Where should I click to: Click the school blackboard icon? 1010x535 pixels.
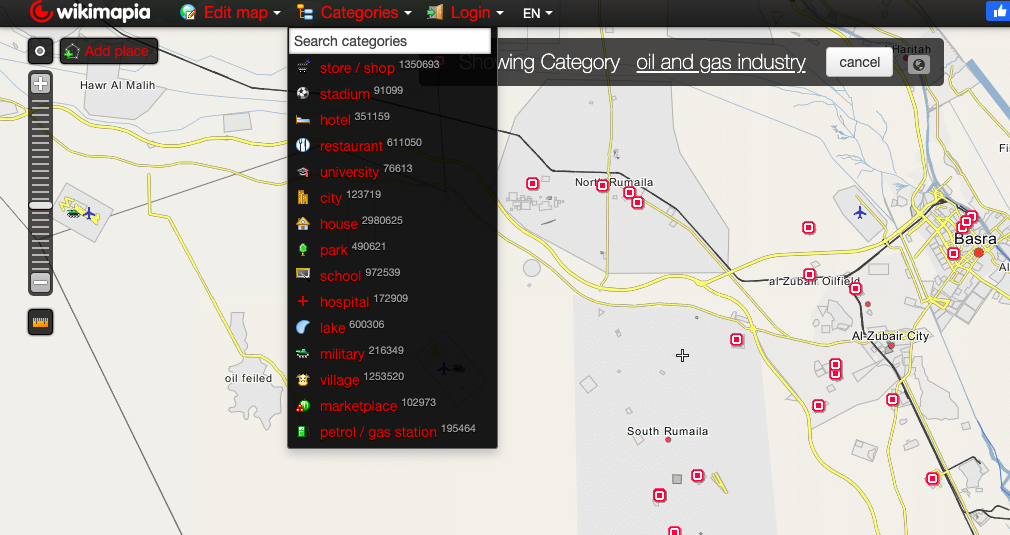tap(303, 274)
